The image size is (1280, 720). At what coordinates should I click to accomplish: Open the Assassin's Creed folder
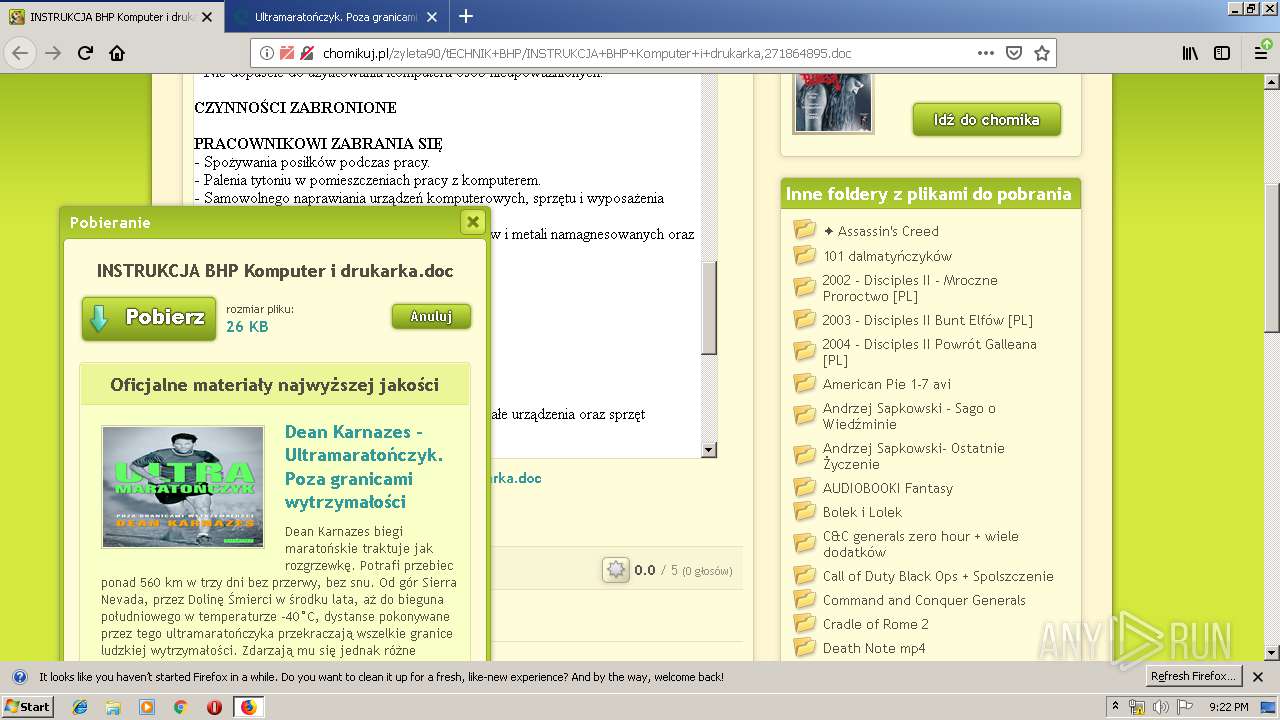click(881, 231)
